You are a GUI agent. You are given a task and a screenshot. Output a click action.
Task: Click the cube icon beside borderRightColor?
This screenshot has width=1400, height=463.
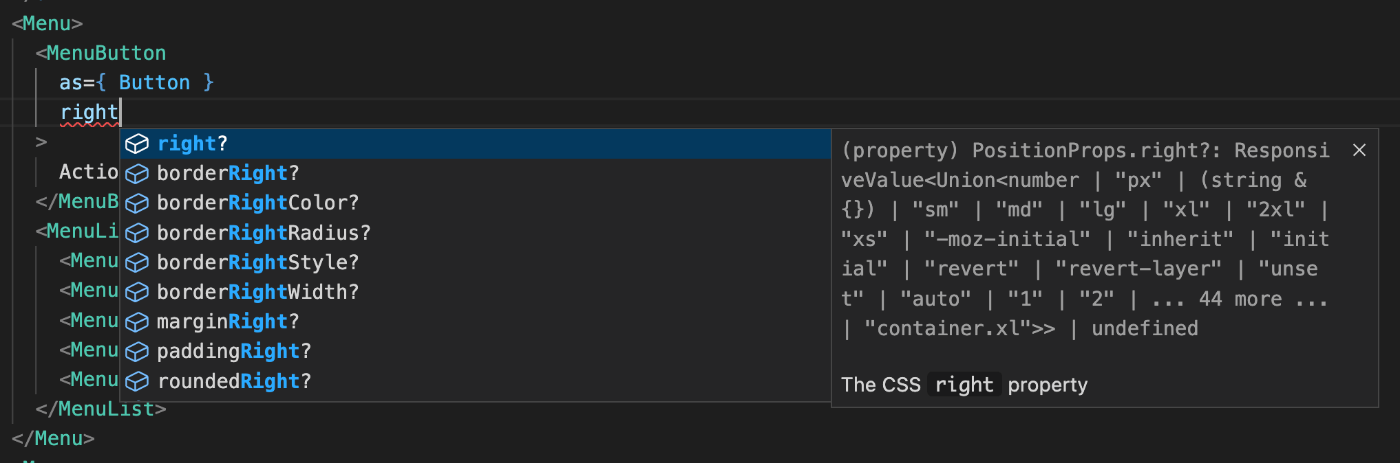pos(137,203)
